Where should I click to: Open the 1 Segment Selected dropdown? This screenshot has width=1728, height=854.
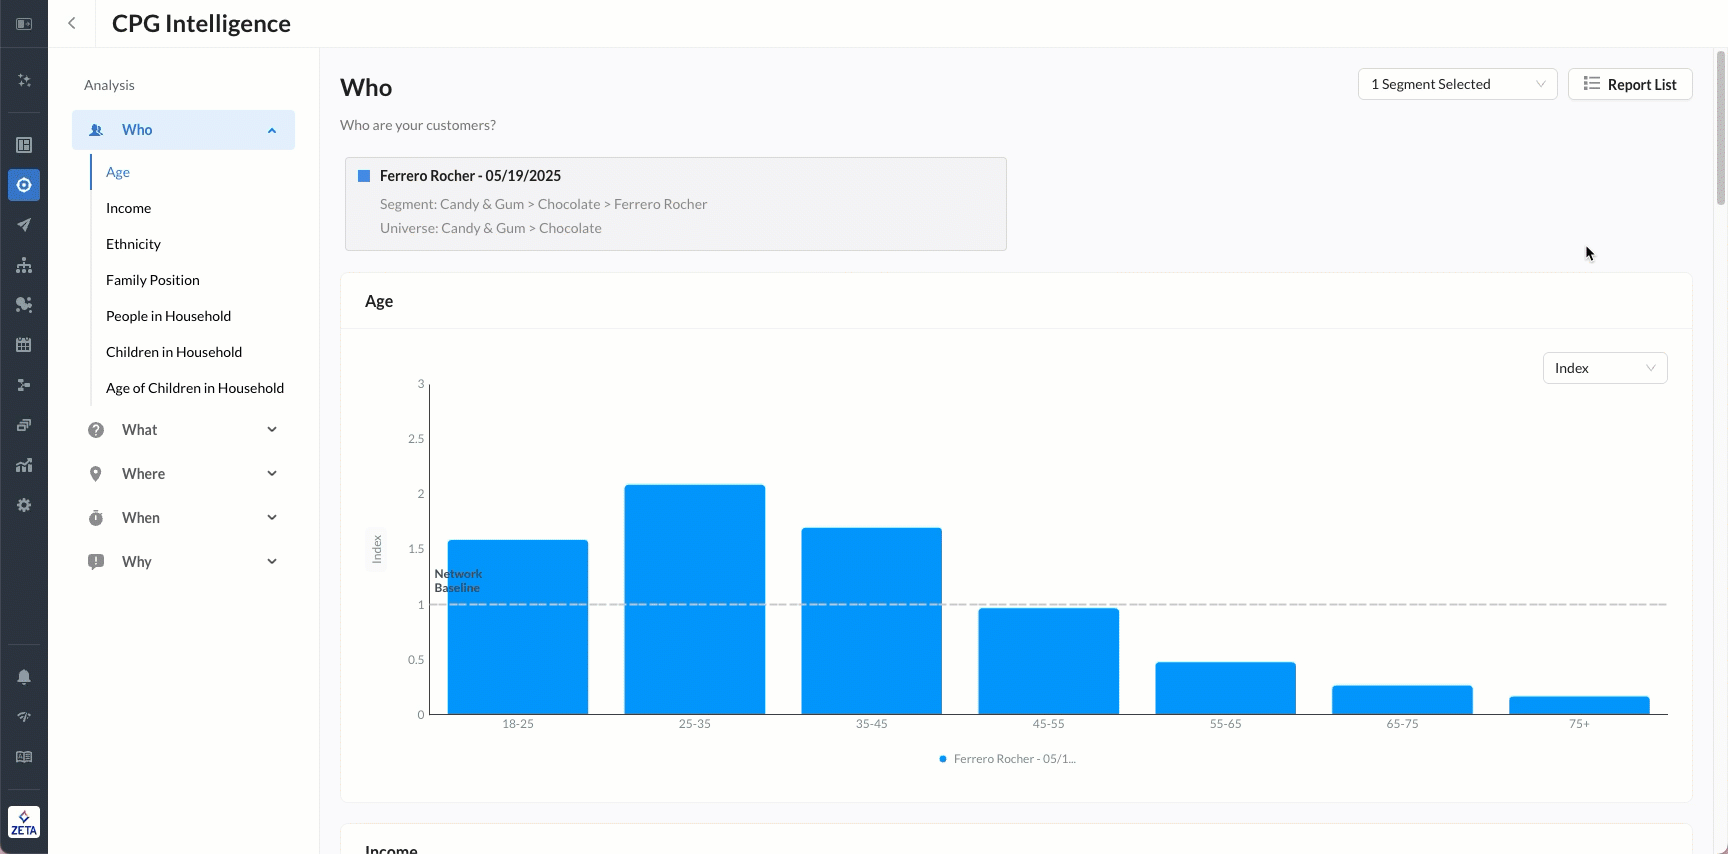1456,84
